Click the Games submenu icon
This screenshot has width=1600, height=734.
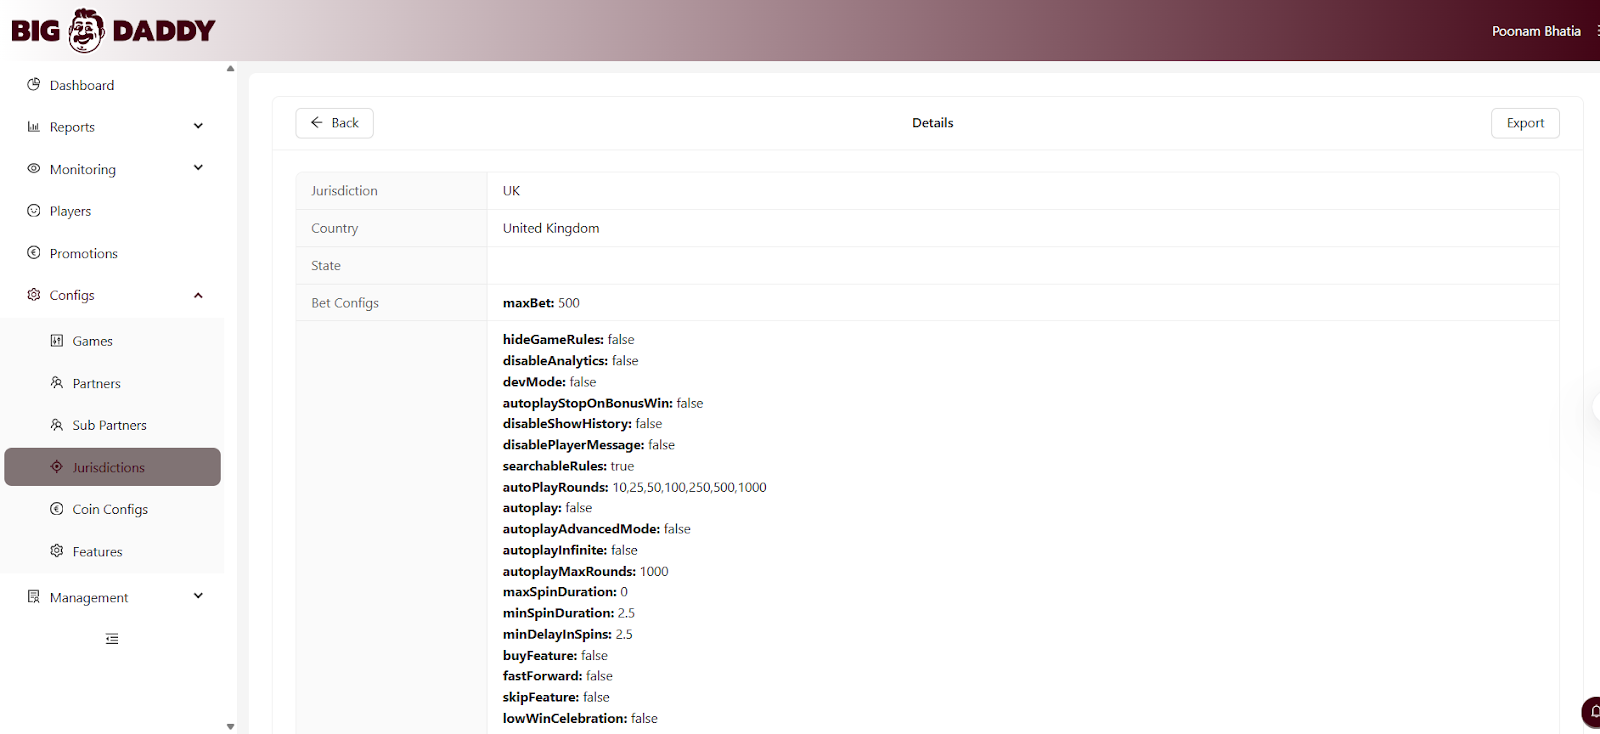coord(57,341)
